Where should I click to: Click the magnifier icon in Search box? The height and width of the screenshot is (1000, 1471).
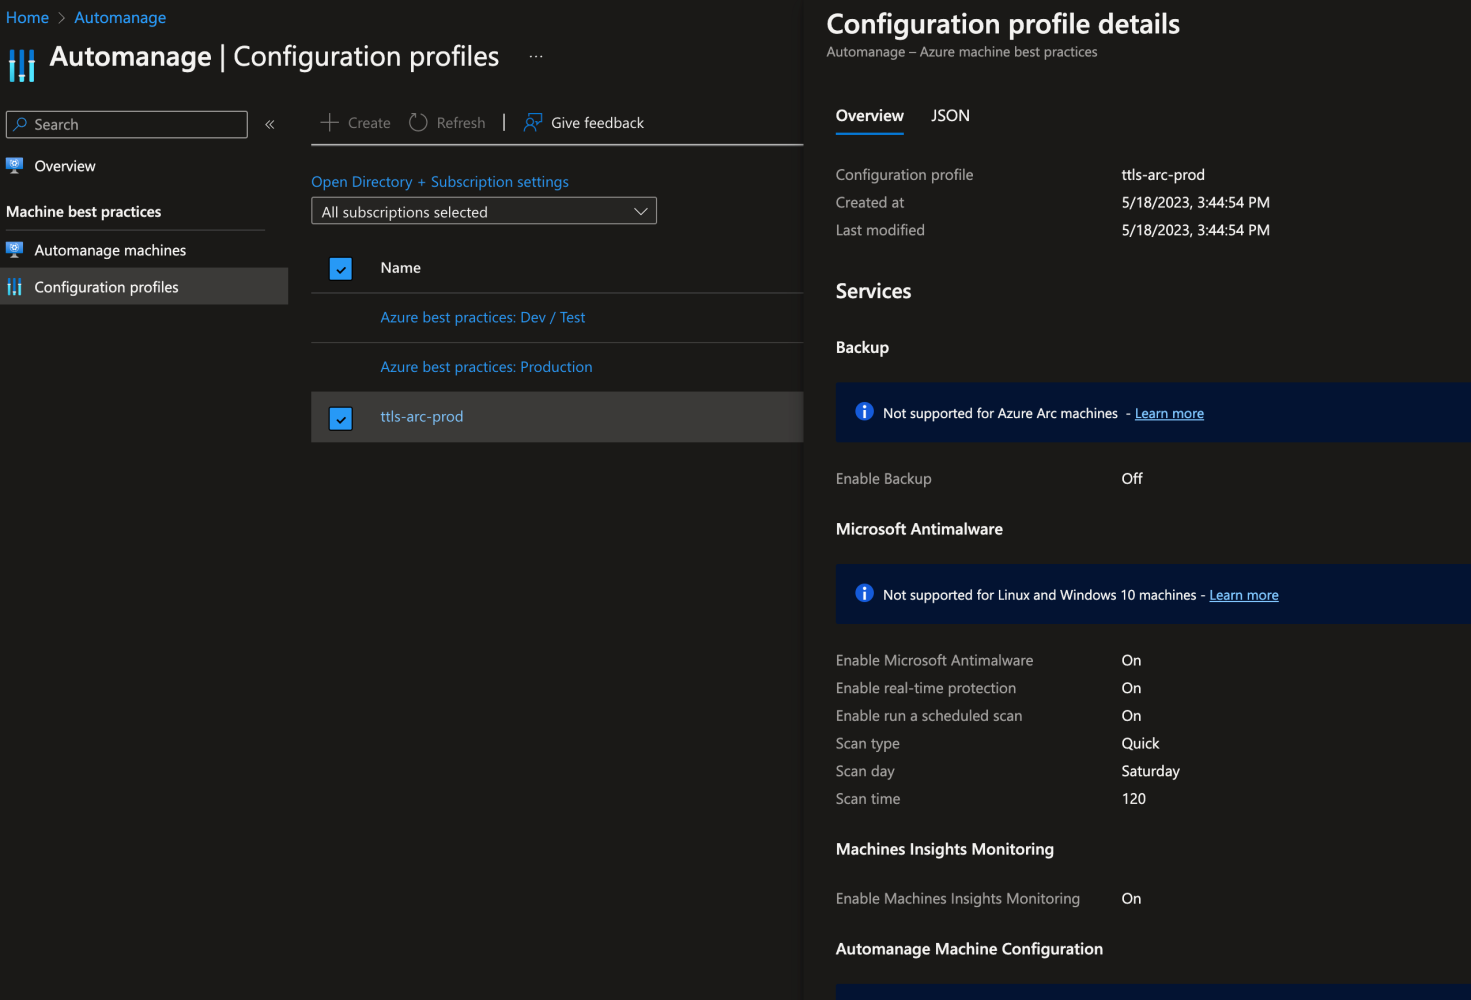(x=20, y=124)
